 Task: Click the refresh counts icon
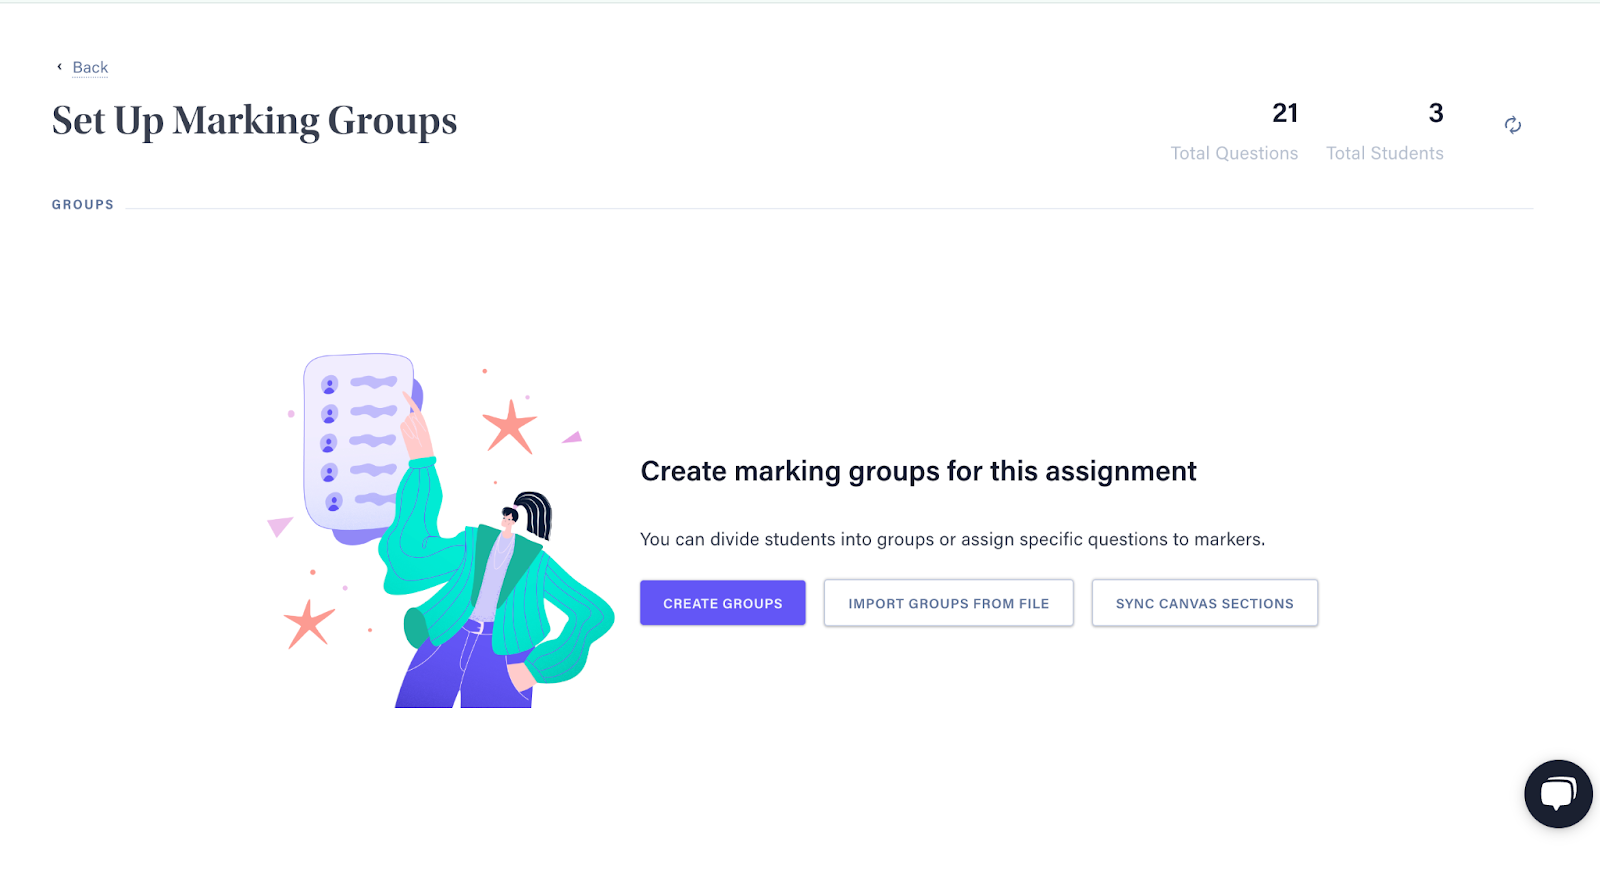1513,125
